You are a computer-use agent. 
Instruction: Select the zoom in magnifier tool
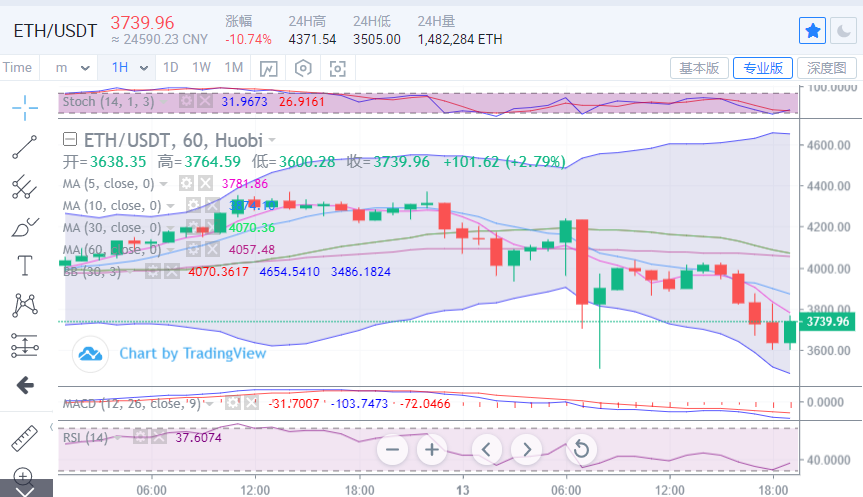coord(23,477)
